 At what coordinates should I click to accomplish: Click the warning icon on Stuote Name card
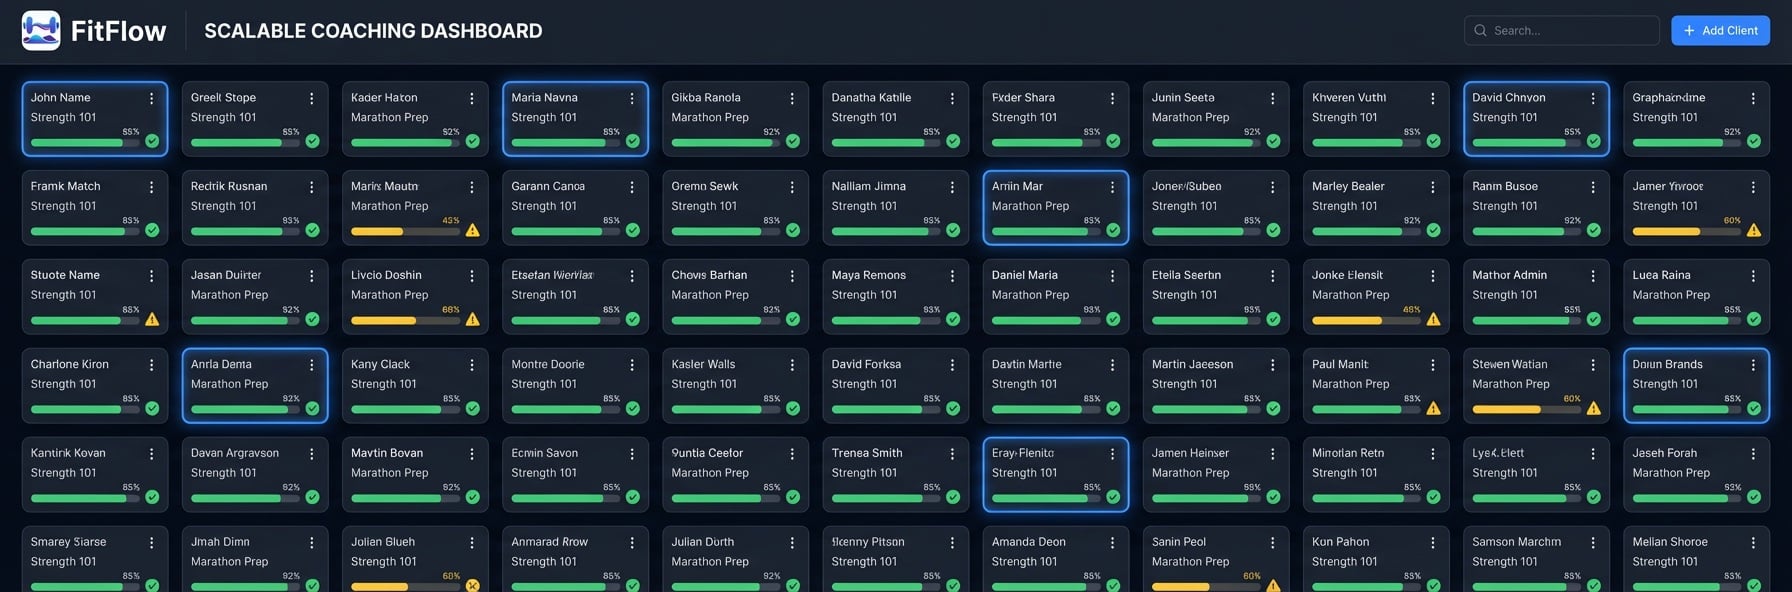click(152, 320)
